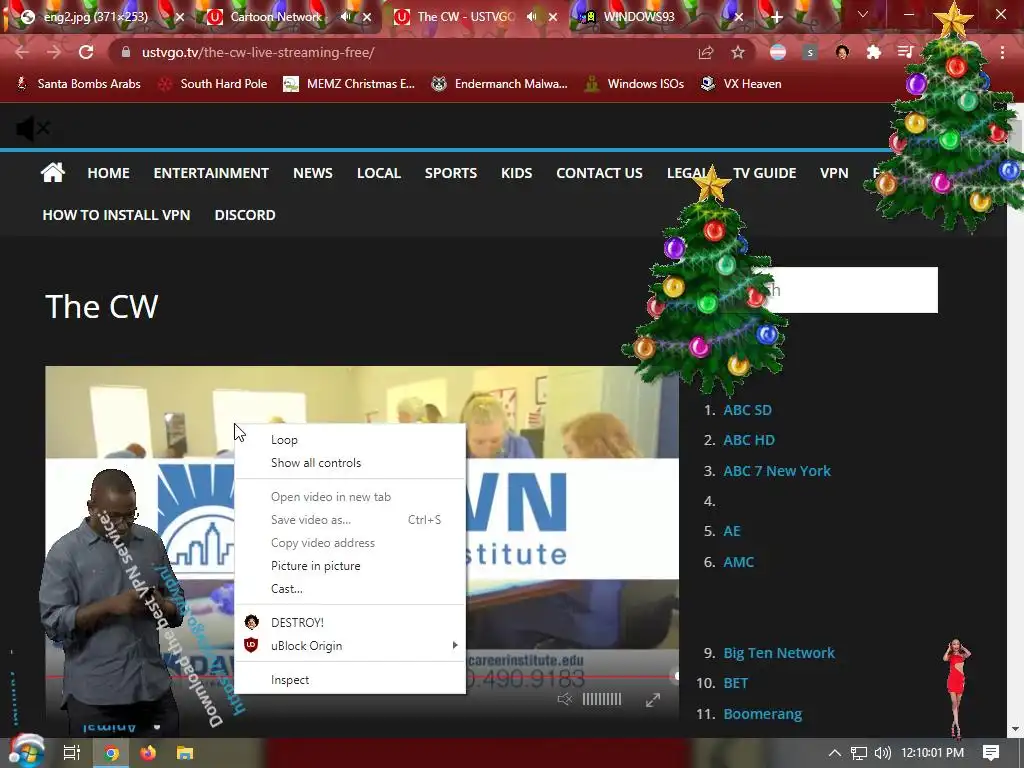The image size is (1024, 768).
Task: Open the SPORTS nav item
Action: [x=451, y=173]
